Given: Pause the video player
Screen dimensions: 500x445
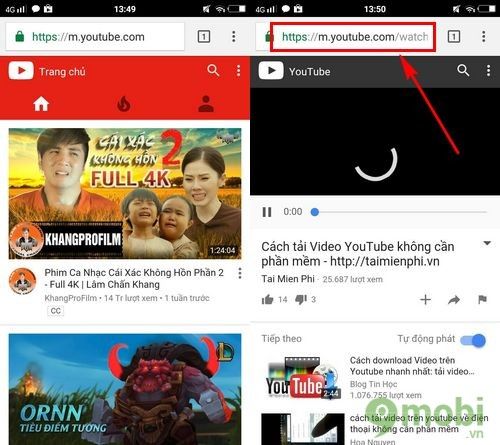Looking at the screenshot, I should (x=267, y=212).
